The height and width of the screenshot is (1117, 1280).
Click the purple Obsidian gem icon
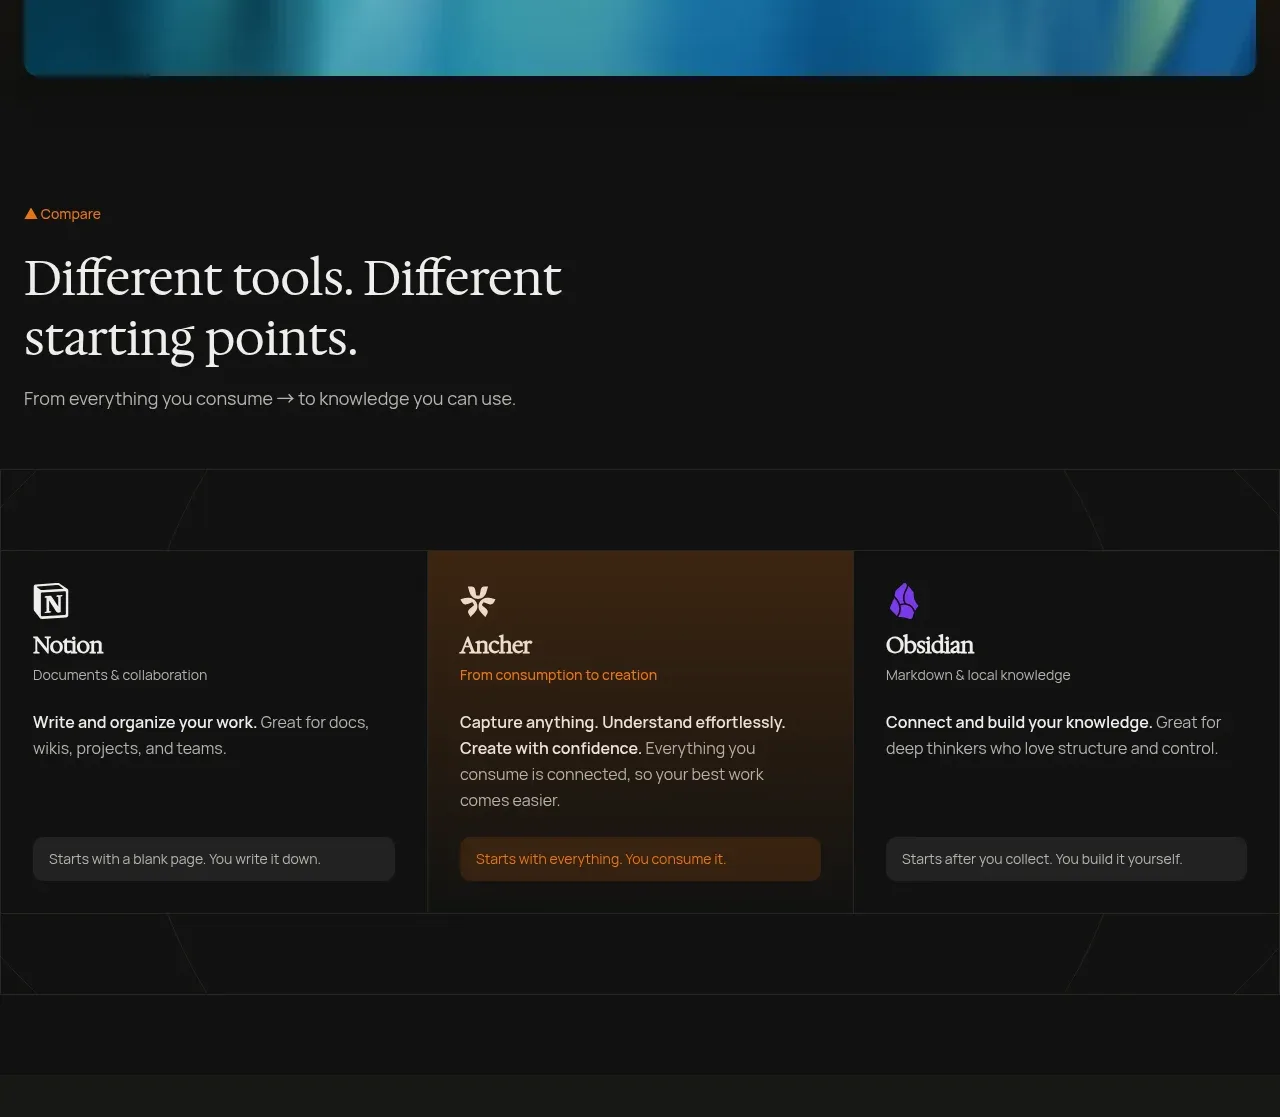coord(904,601)
